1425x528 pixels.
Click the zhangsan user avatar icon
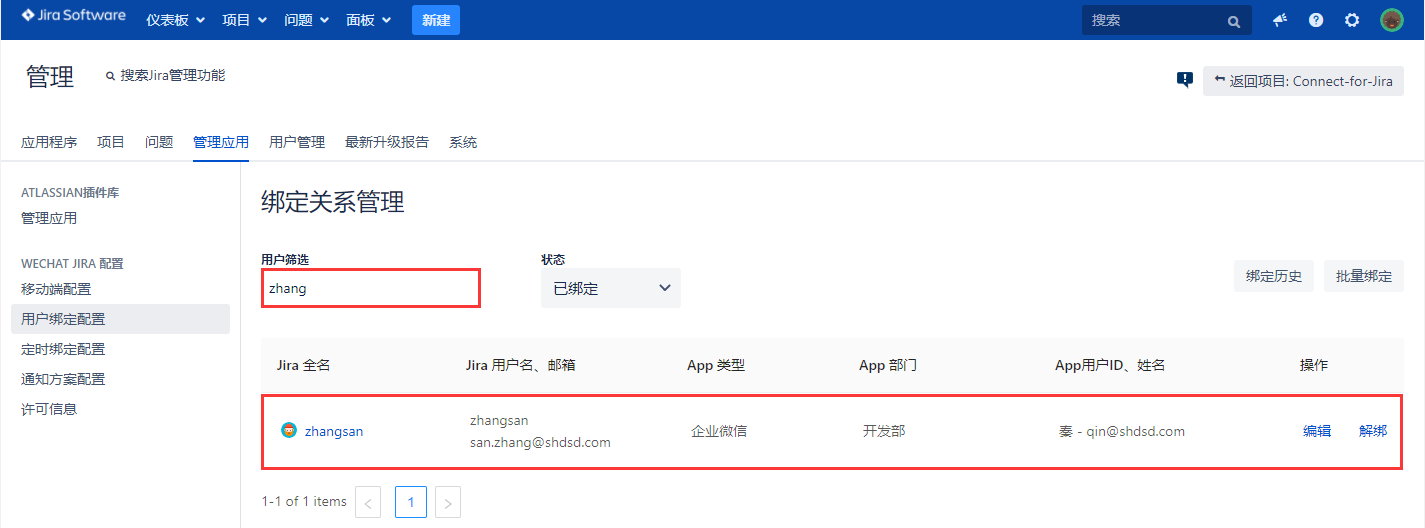(289, 431)
